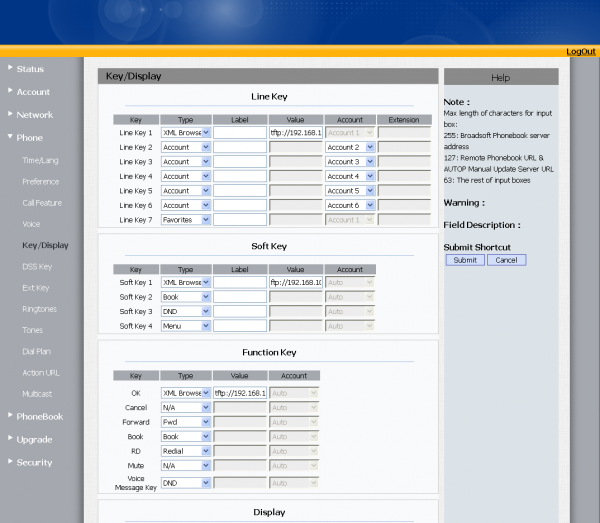Open Line Key 5 Type dropdown

pos(186,191)
